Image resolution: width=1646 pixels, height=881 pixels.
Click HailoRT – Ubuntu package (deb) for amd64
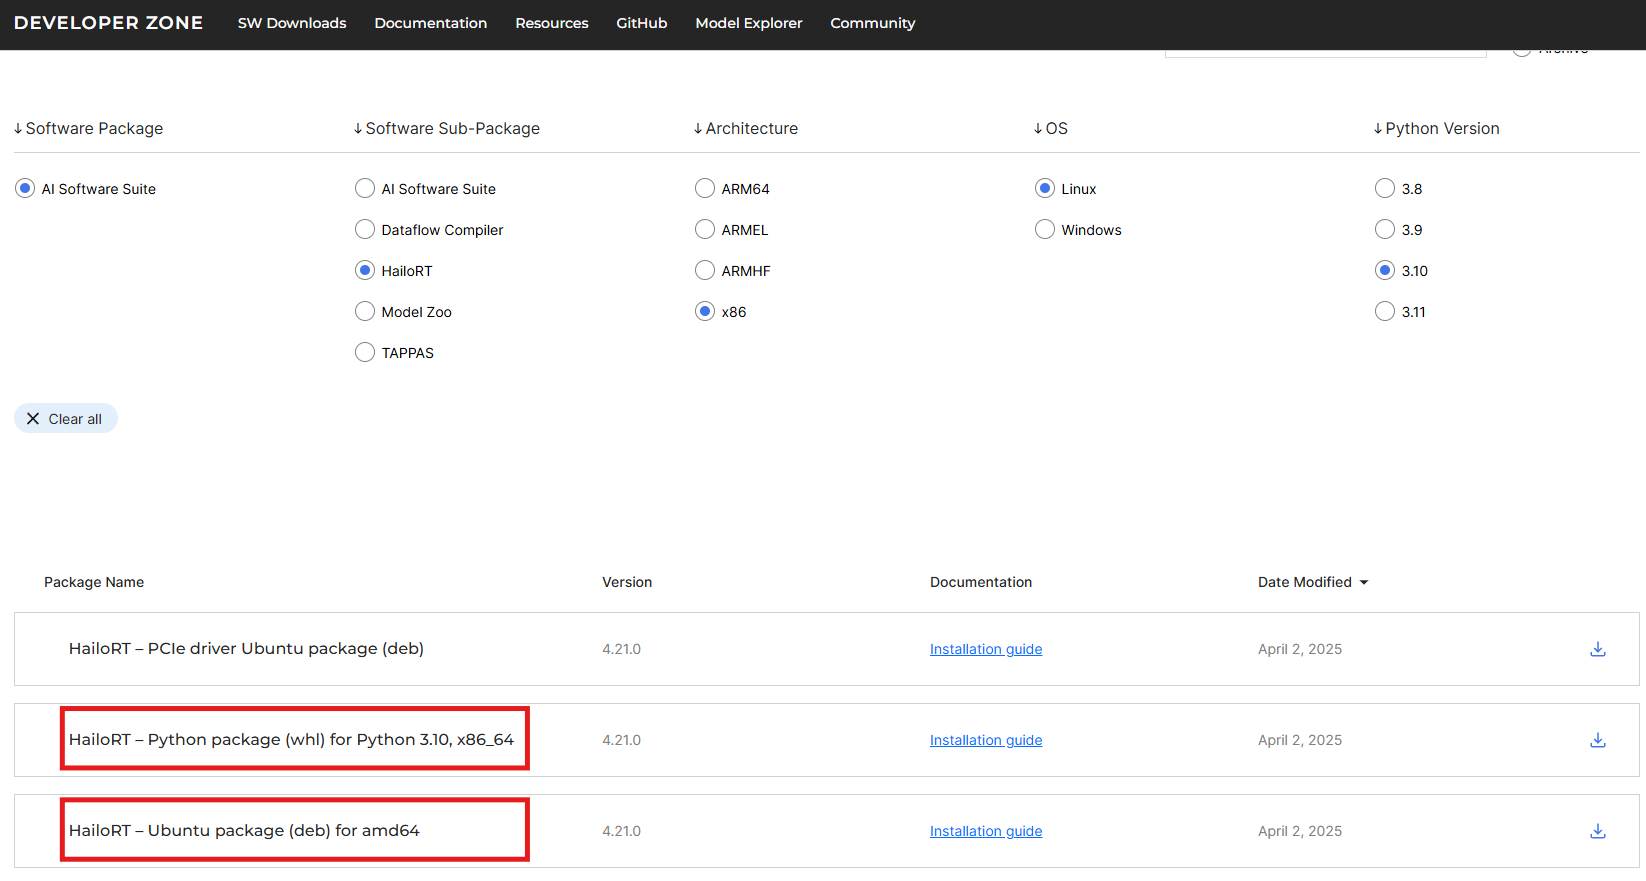point(244,831)
